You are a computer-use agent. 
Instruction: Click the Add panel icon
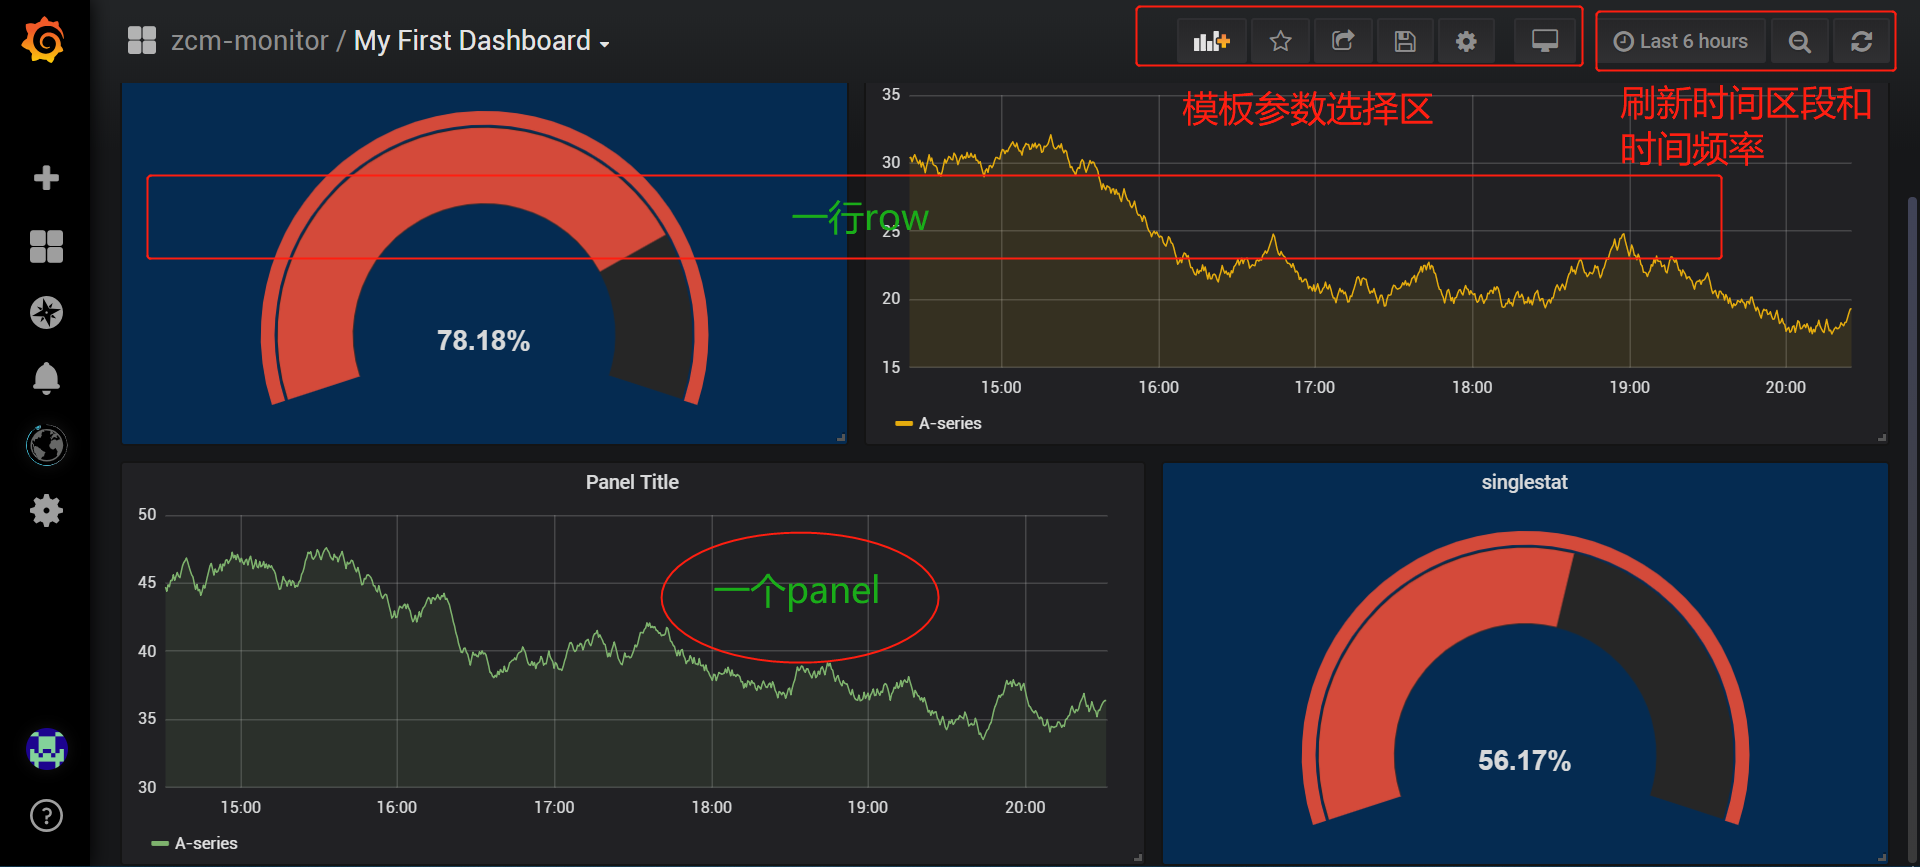point(1211,41)
